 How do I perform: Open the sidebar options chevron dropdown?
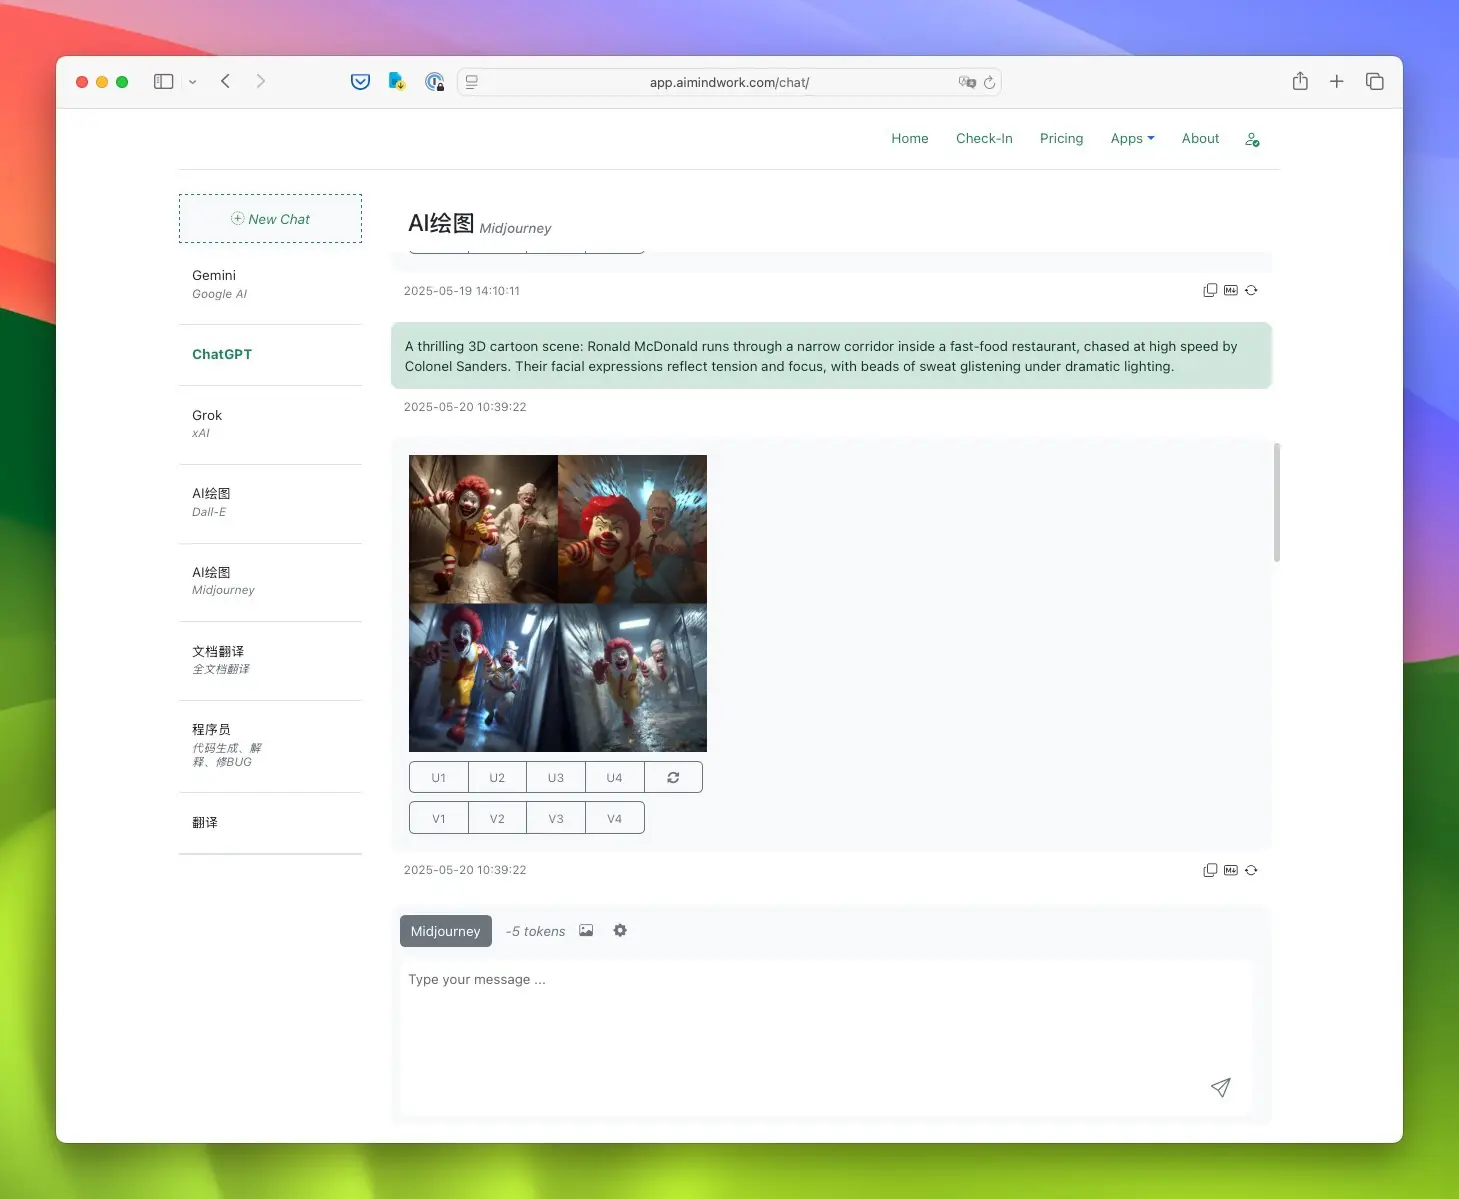pyautogui.click(x=192, y=82)
